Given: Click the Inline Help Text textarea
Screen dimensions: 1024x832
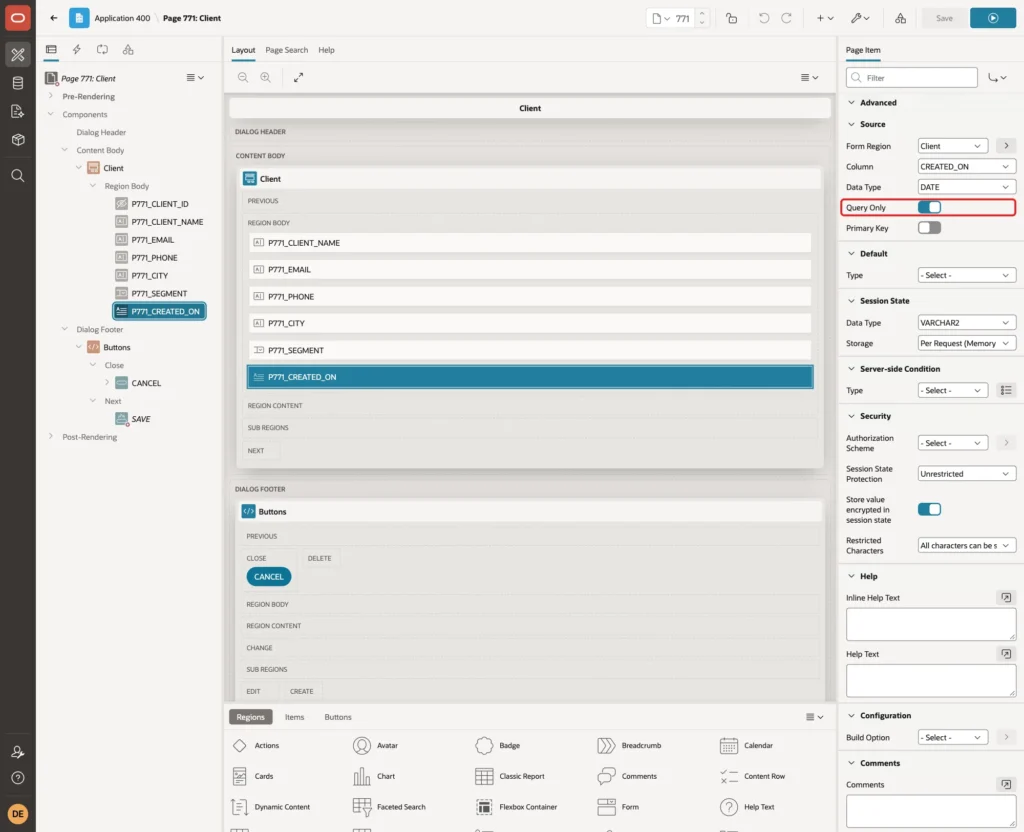Looking at the screenshot, I should coord(931,624).
